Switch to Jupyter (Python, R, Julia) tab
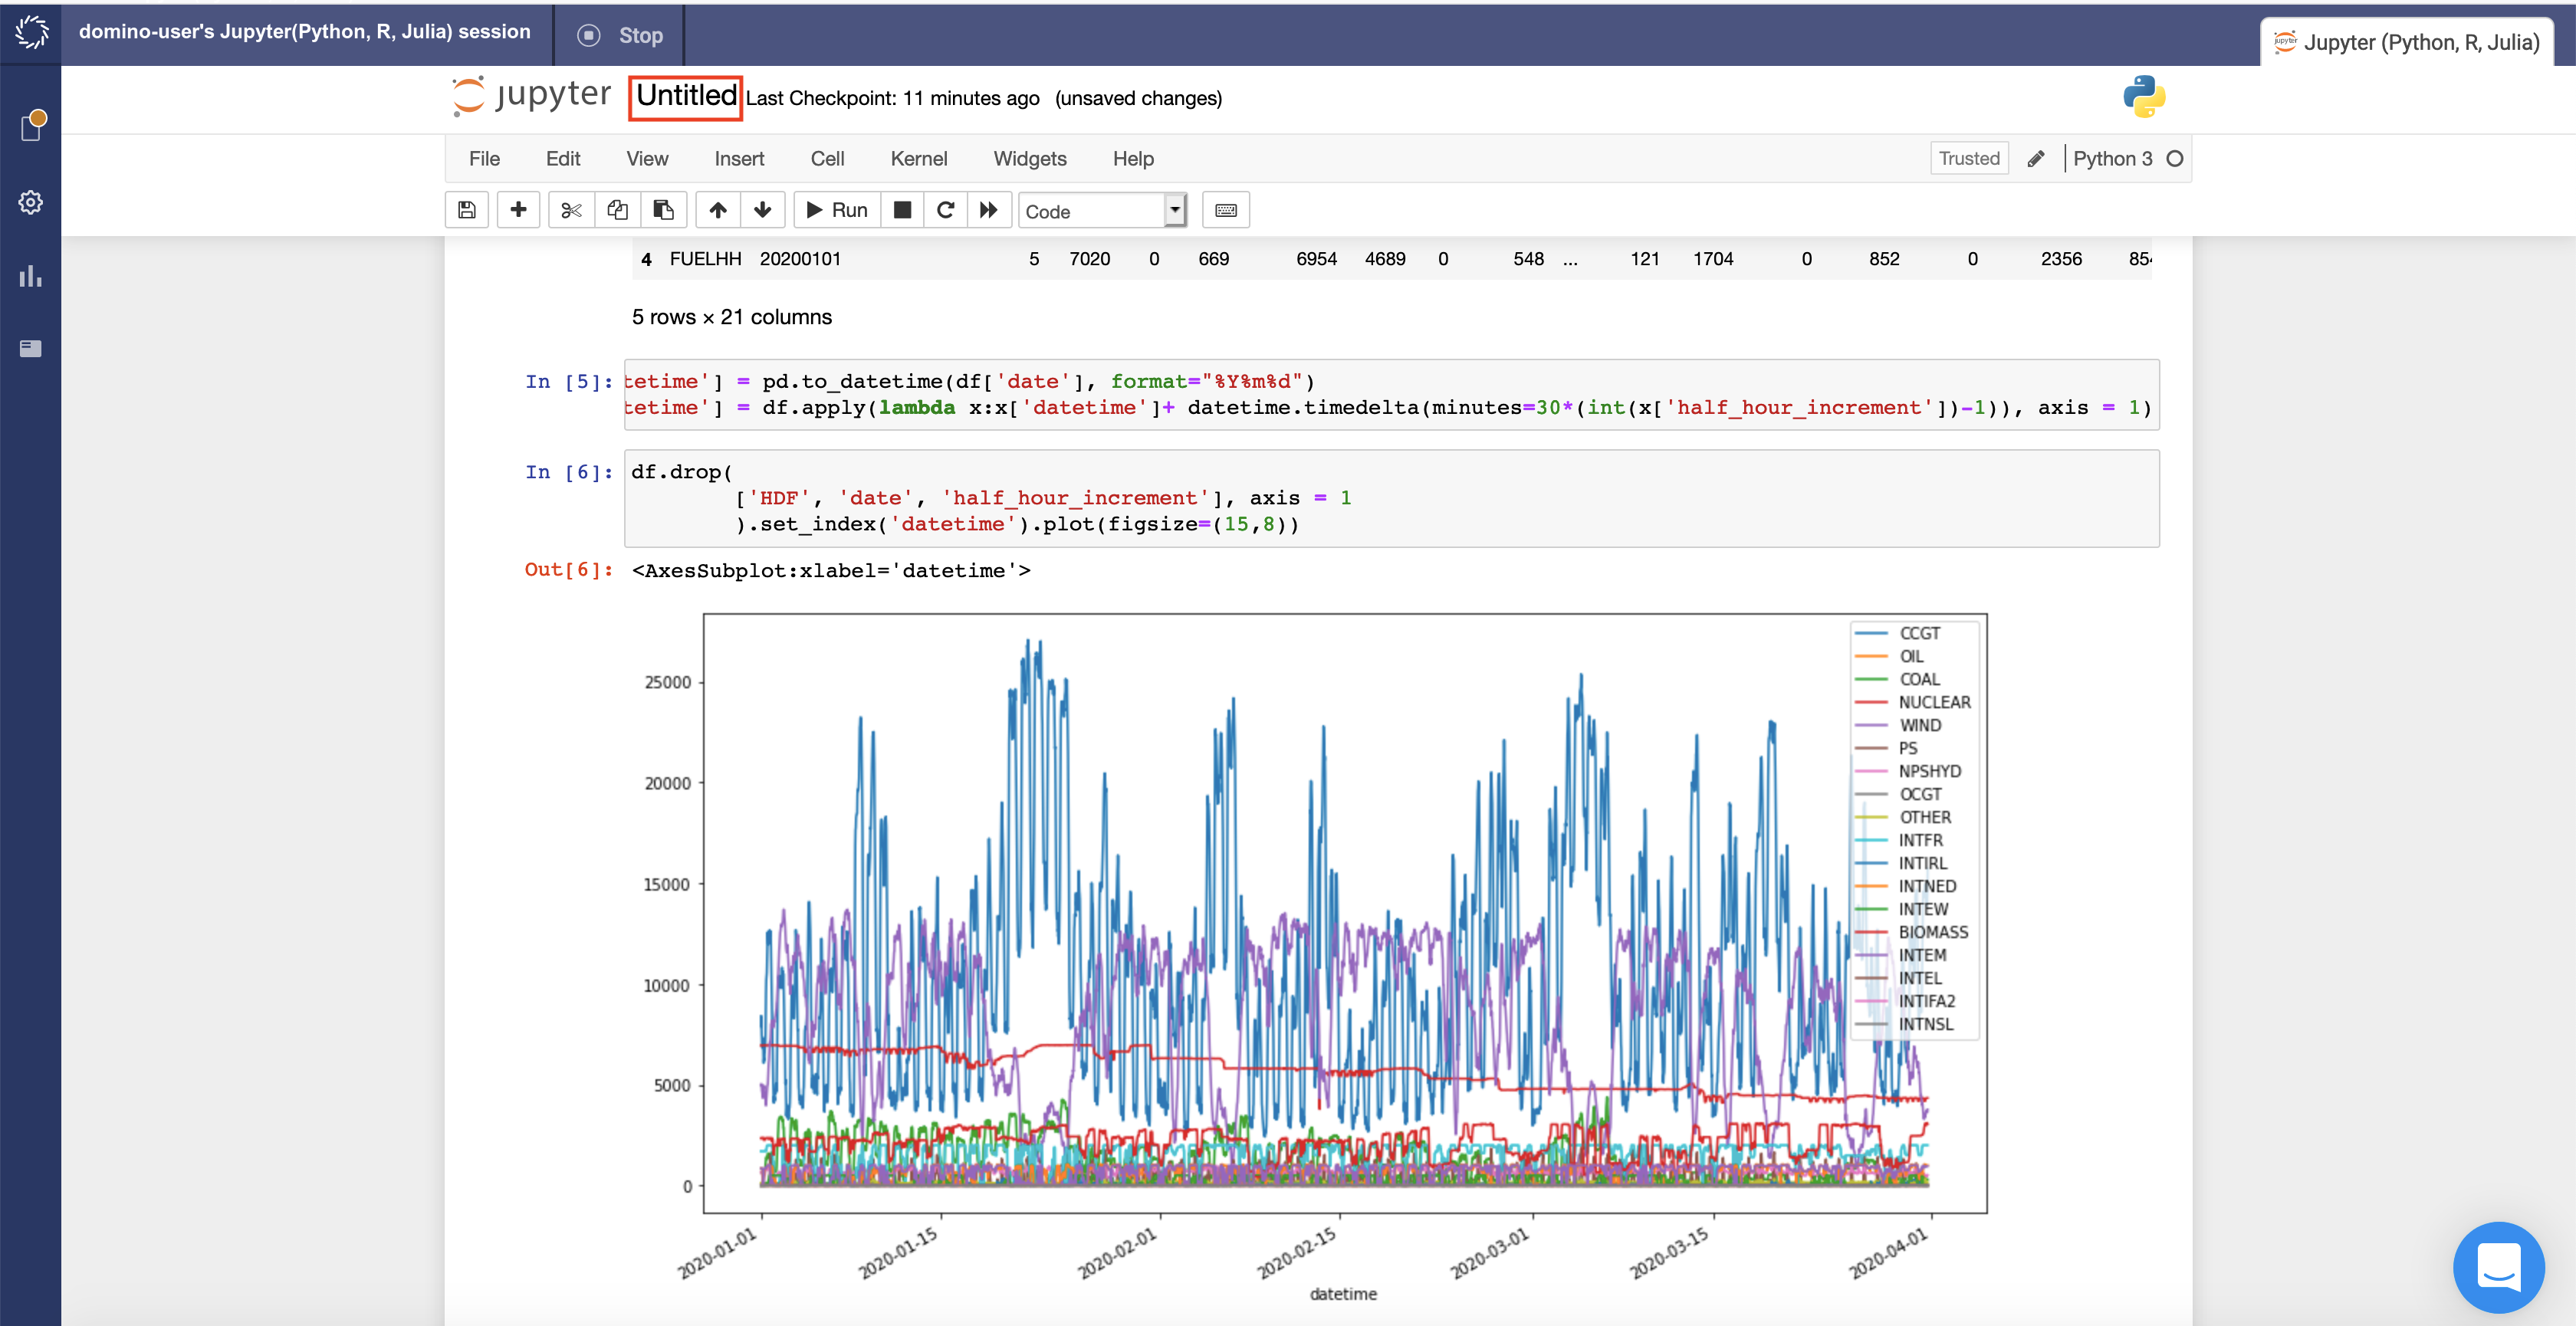The width and height of the screenshot is (2576, 1326). [x=2407, y=42]
